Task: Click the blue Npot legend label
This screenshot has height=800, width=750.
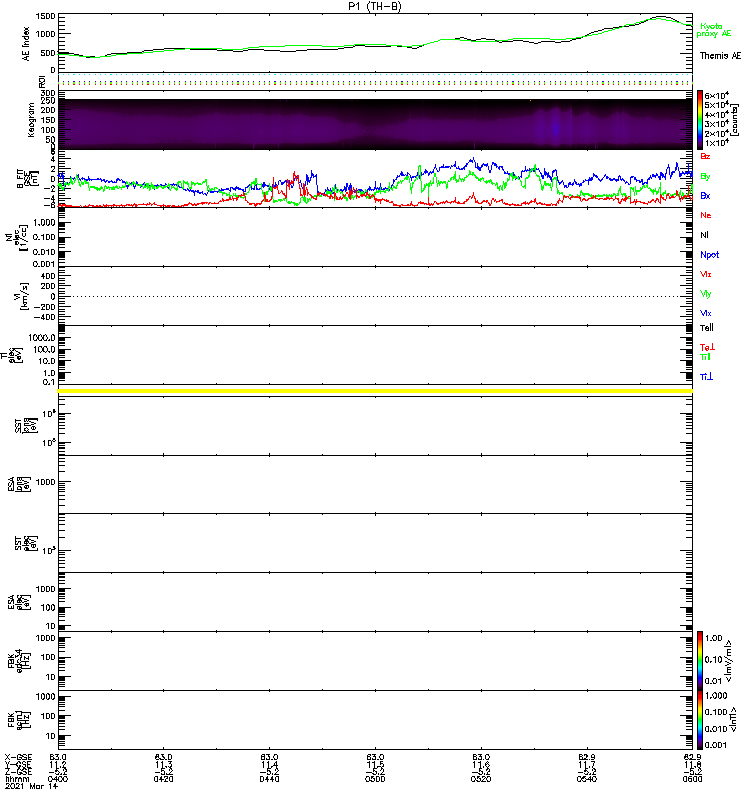Action: [x=710, y=255]
